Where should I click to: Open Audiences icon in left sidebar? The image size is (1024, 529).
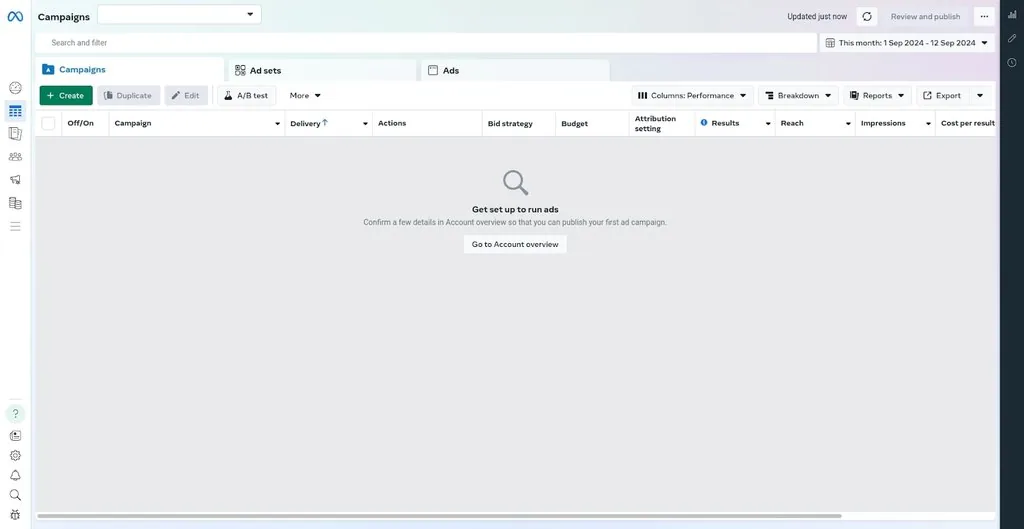(x=15, y=157)
